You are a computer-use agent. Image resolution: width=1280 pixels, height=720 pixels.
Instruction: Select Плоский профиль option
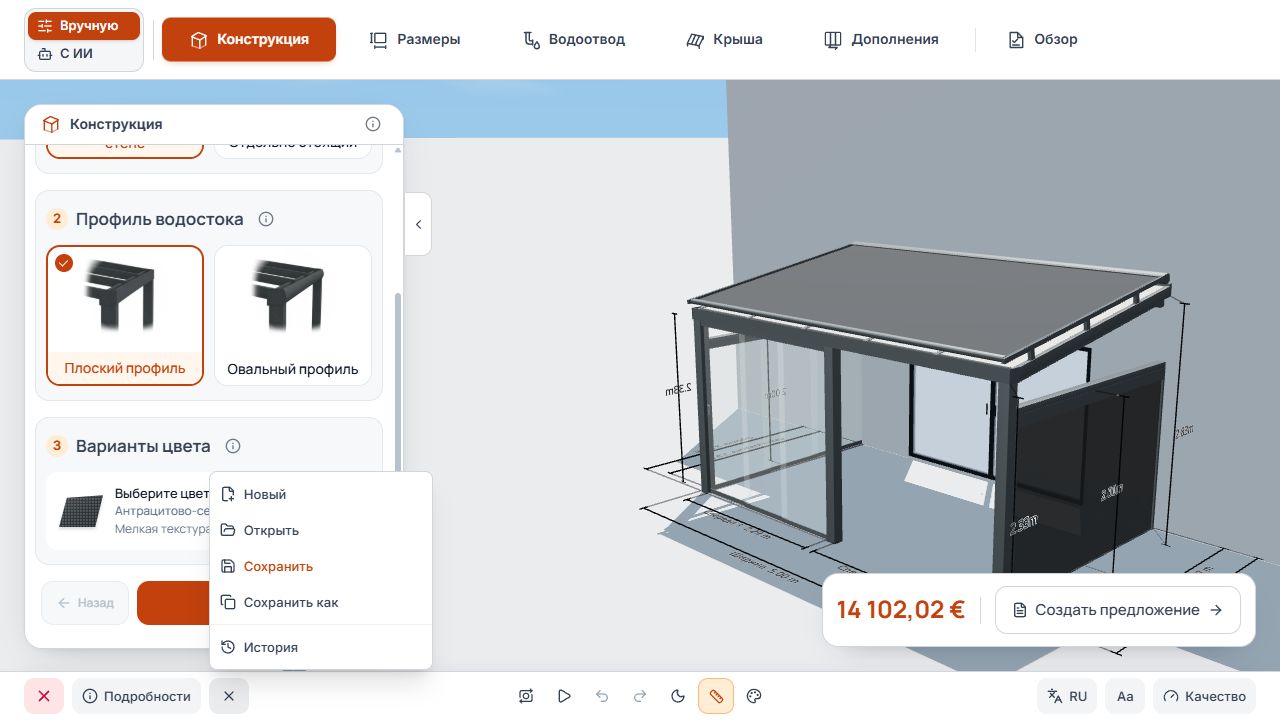point(125,316)
